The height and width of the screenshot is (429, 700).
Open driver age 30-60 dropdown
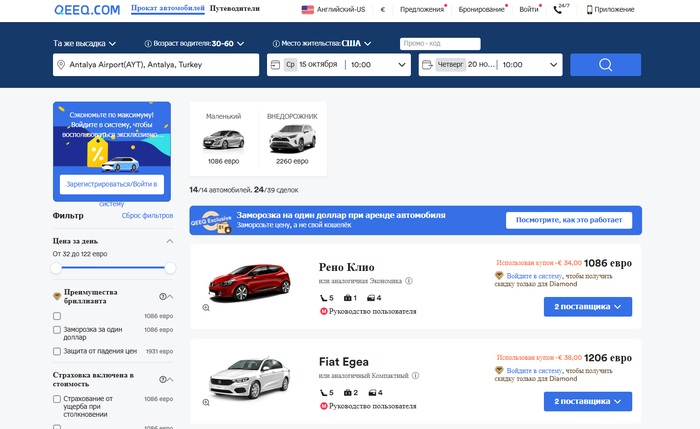228,43
